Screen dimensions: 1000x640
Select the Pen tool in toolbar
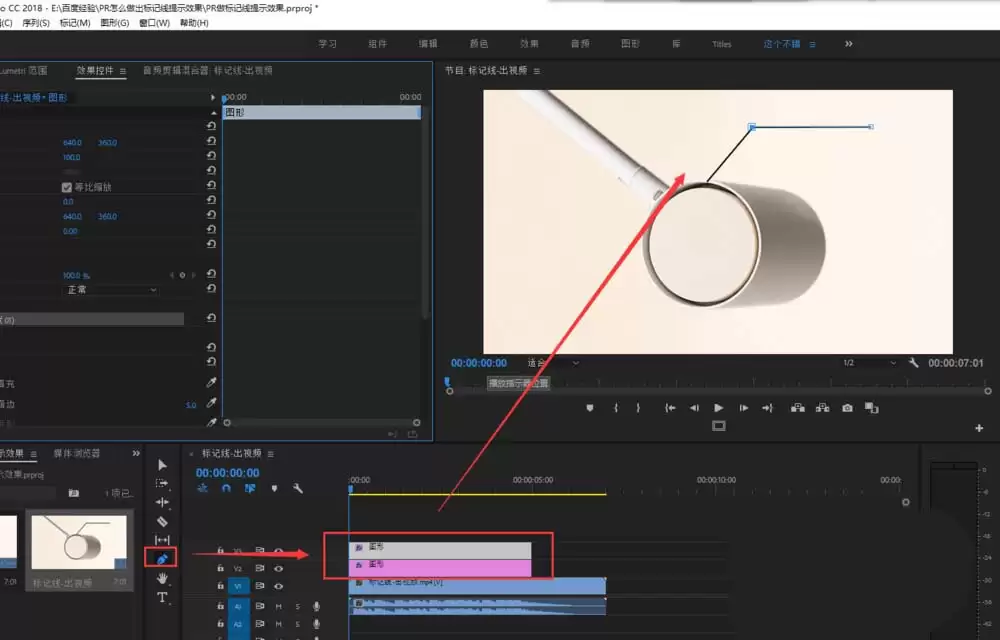tap(161, 559)
